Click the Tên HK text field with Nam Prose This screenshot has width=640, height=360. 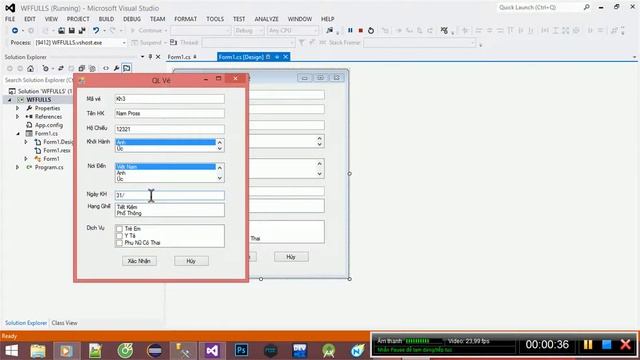coord(169,113)
